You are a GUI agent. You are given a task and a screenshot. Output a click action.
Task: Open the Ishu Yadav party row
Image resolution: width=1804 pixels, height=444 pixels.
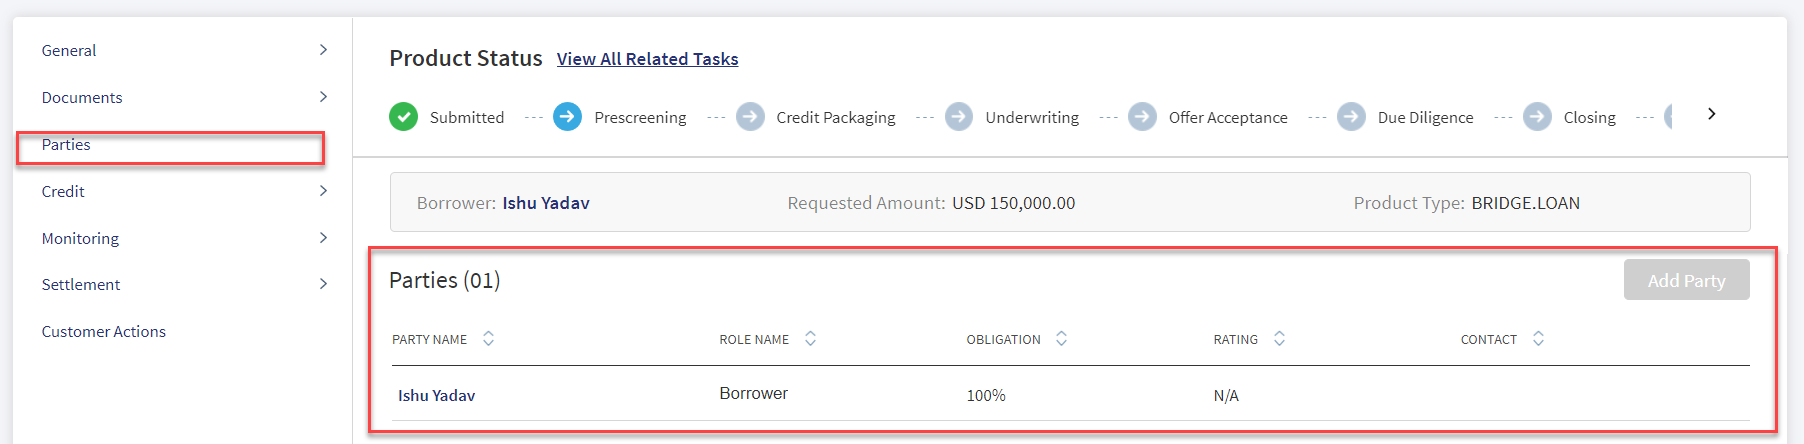(1070, 395)
